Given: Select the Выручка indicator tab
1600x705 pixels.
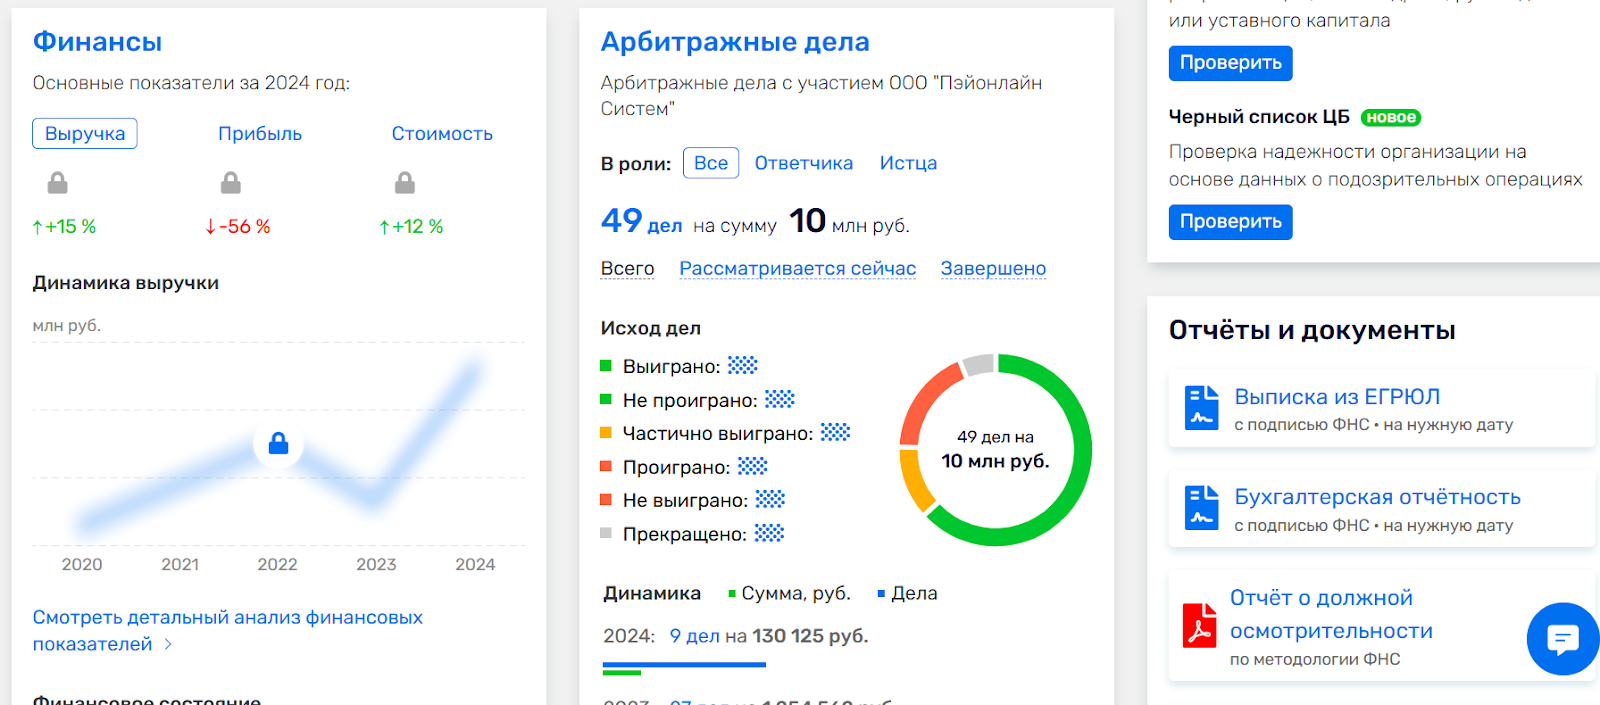Looking at the screenshot, I should click(x=85, y=134).
